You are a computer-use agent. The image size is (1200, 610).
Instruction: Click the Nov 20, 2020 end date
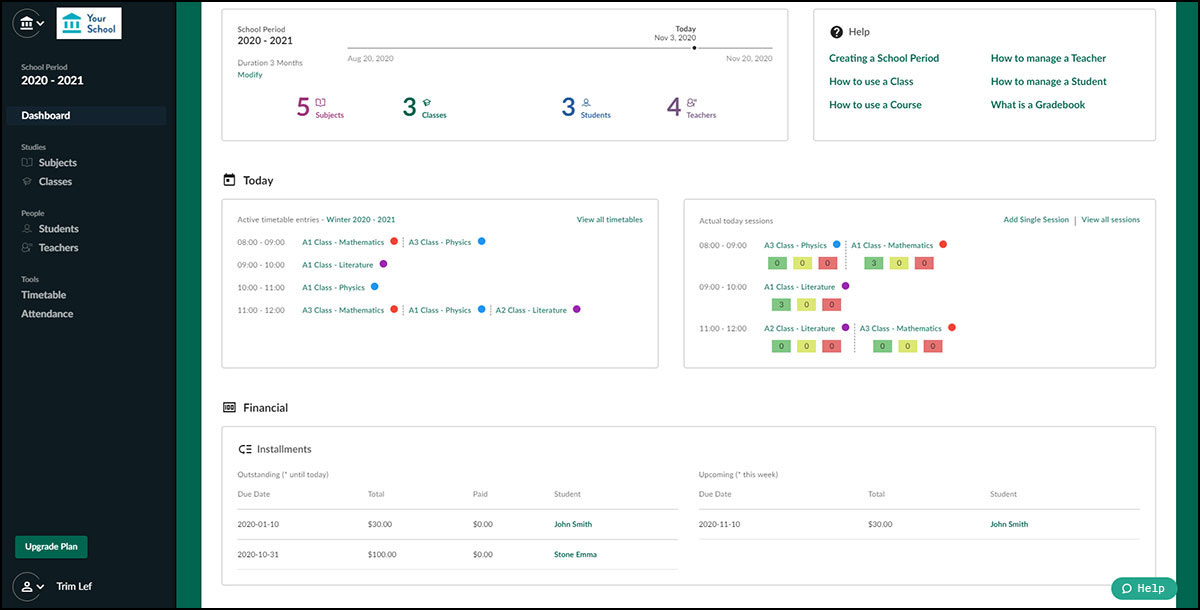coord(749,59)
